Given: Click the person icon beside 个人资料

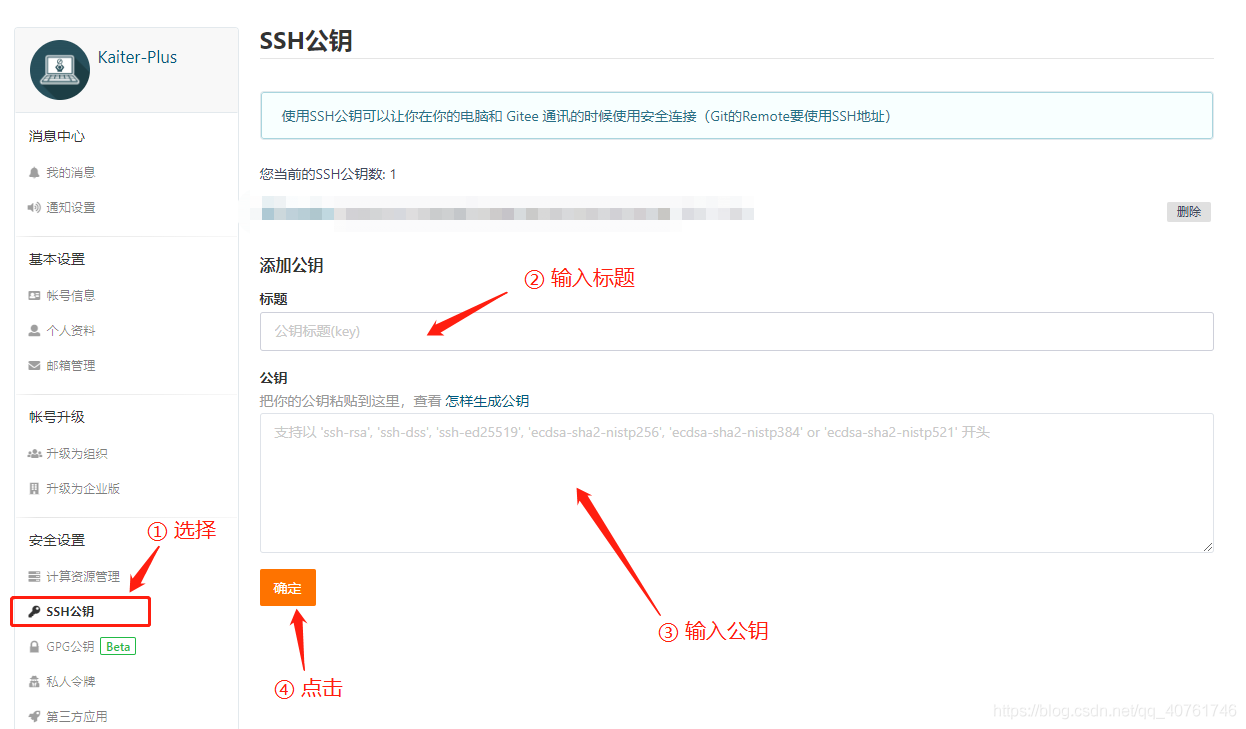Looking at the screenshot, I should [34, 331].
